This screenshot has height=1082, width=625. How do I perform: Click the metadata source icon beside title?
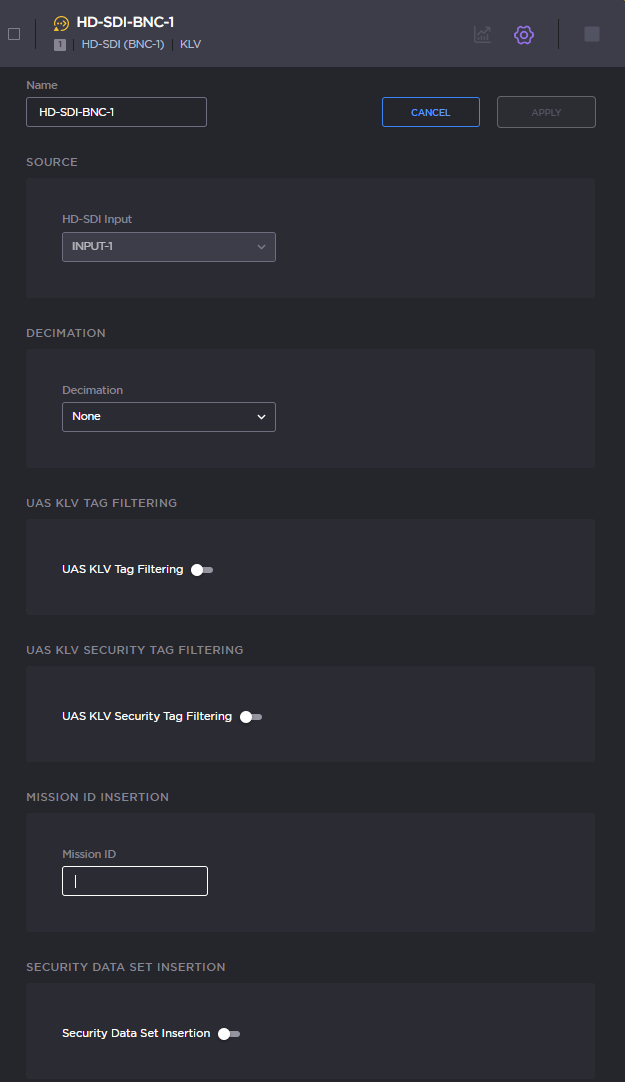point(62,23)
